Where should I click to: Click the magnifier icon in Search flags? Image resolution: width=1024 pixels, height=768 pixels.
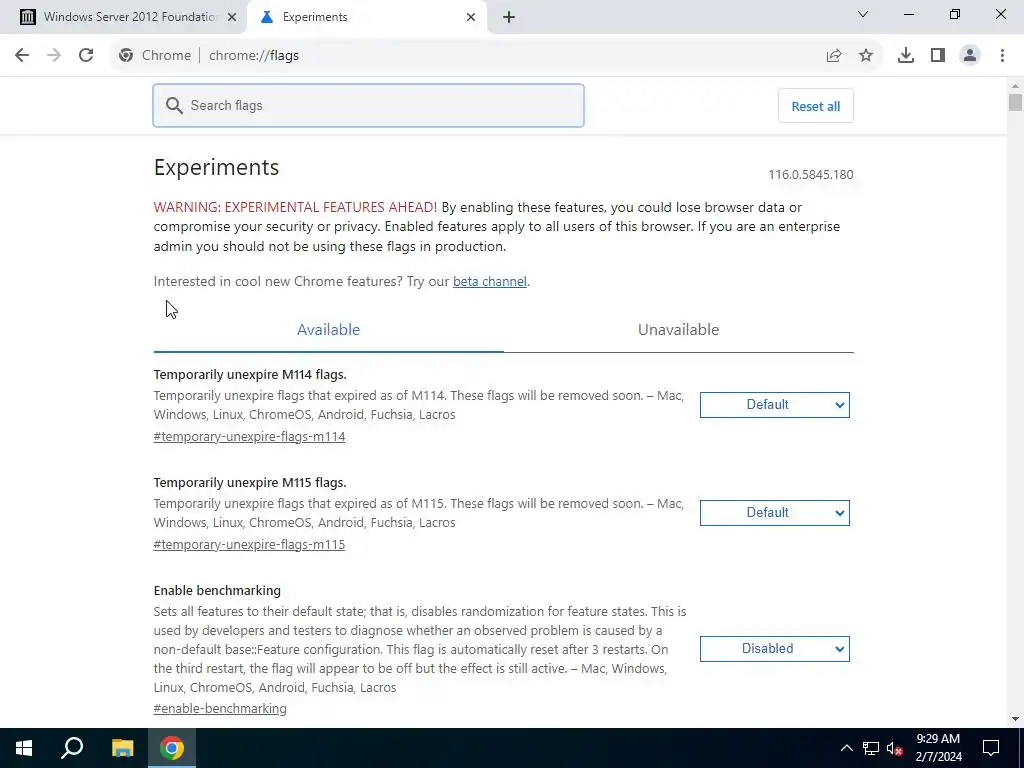174,106
